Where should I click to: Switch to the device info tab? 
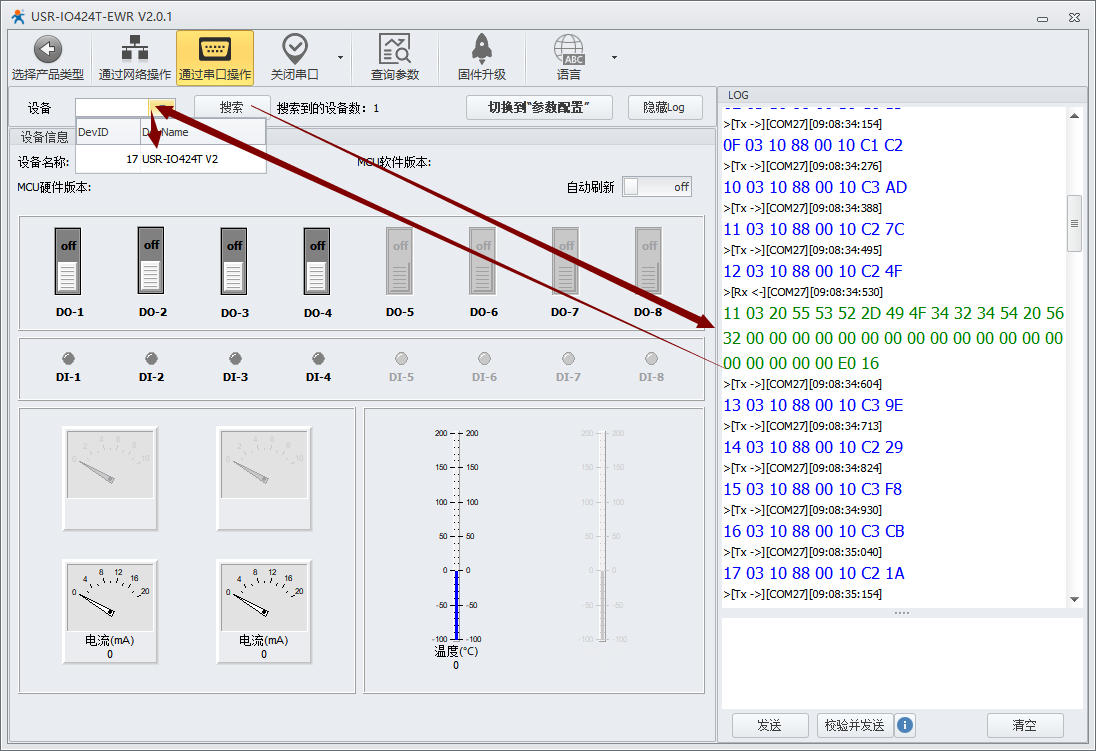click(x=44, y=136)
